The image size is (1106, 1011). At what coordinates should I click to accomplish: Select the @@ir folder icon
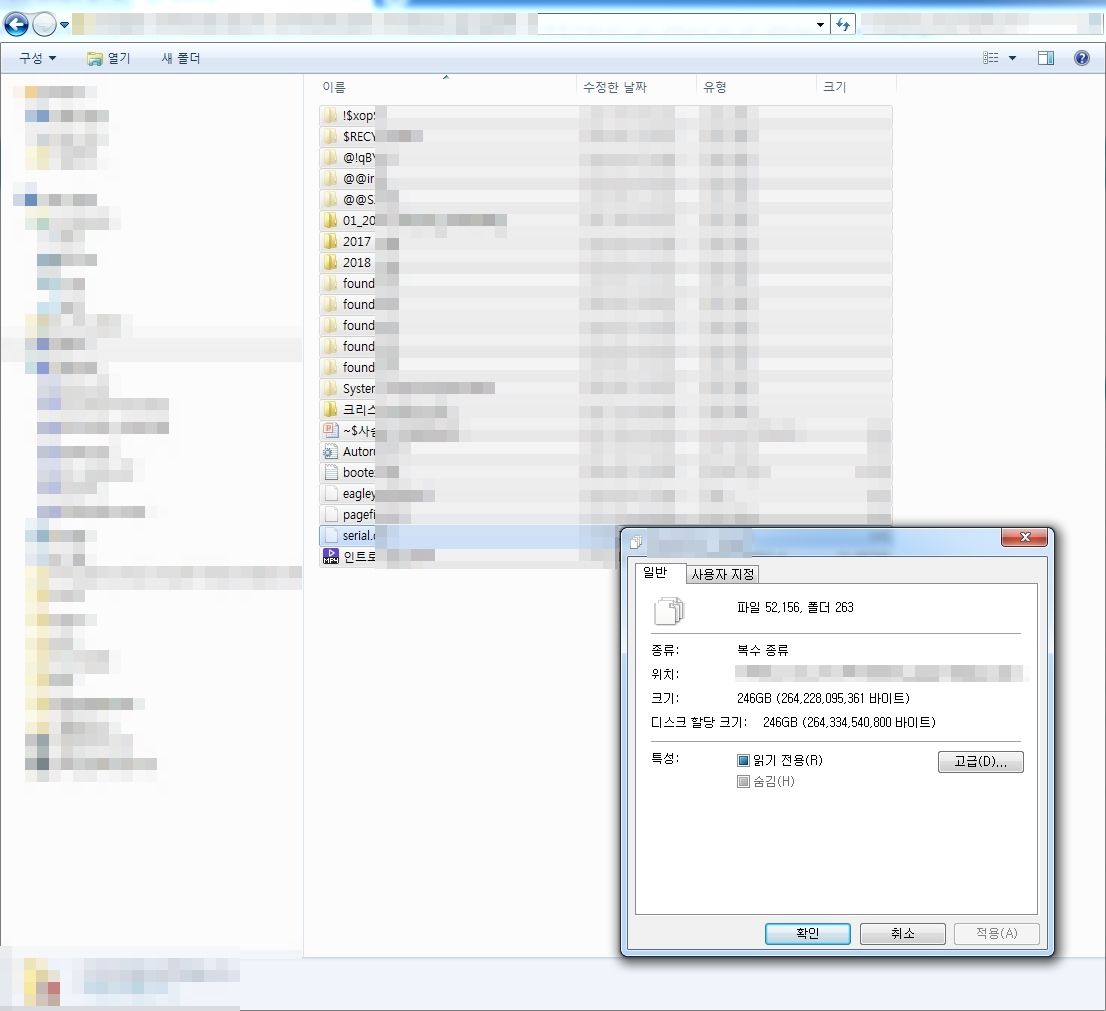pyautogui.click(x=330, y=178)
